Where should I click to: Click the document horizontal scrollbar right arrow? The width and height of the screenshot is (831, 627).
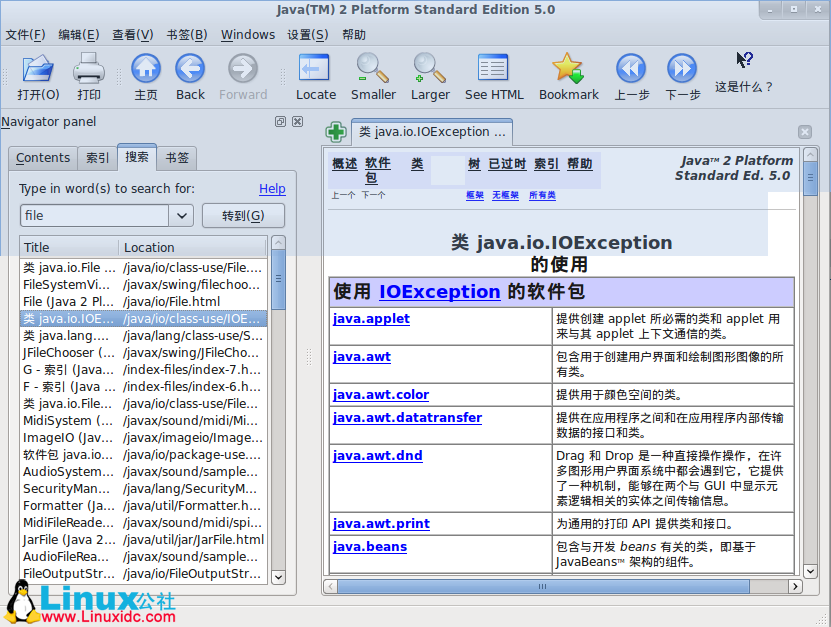tap(795, 586)
